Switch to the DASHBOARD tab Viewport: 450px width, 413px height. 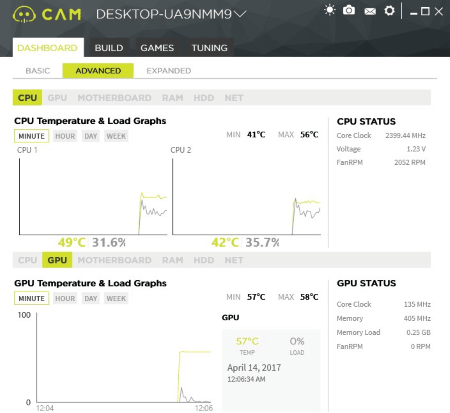point(48,48)
